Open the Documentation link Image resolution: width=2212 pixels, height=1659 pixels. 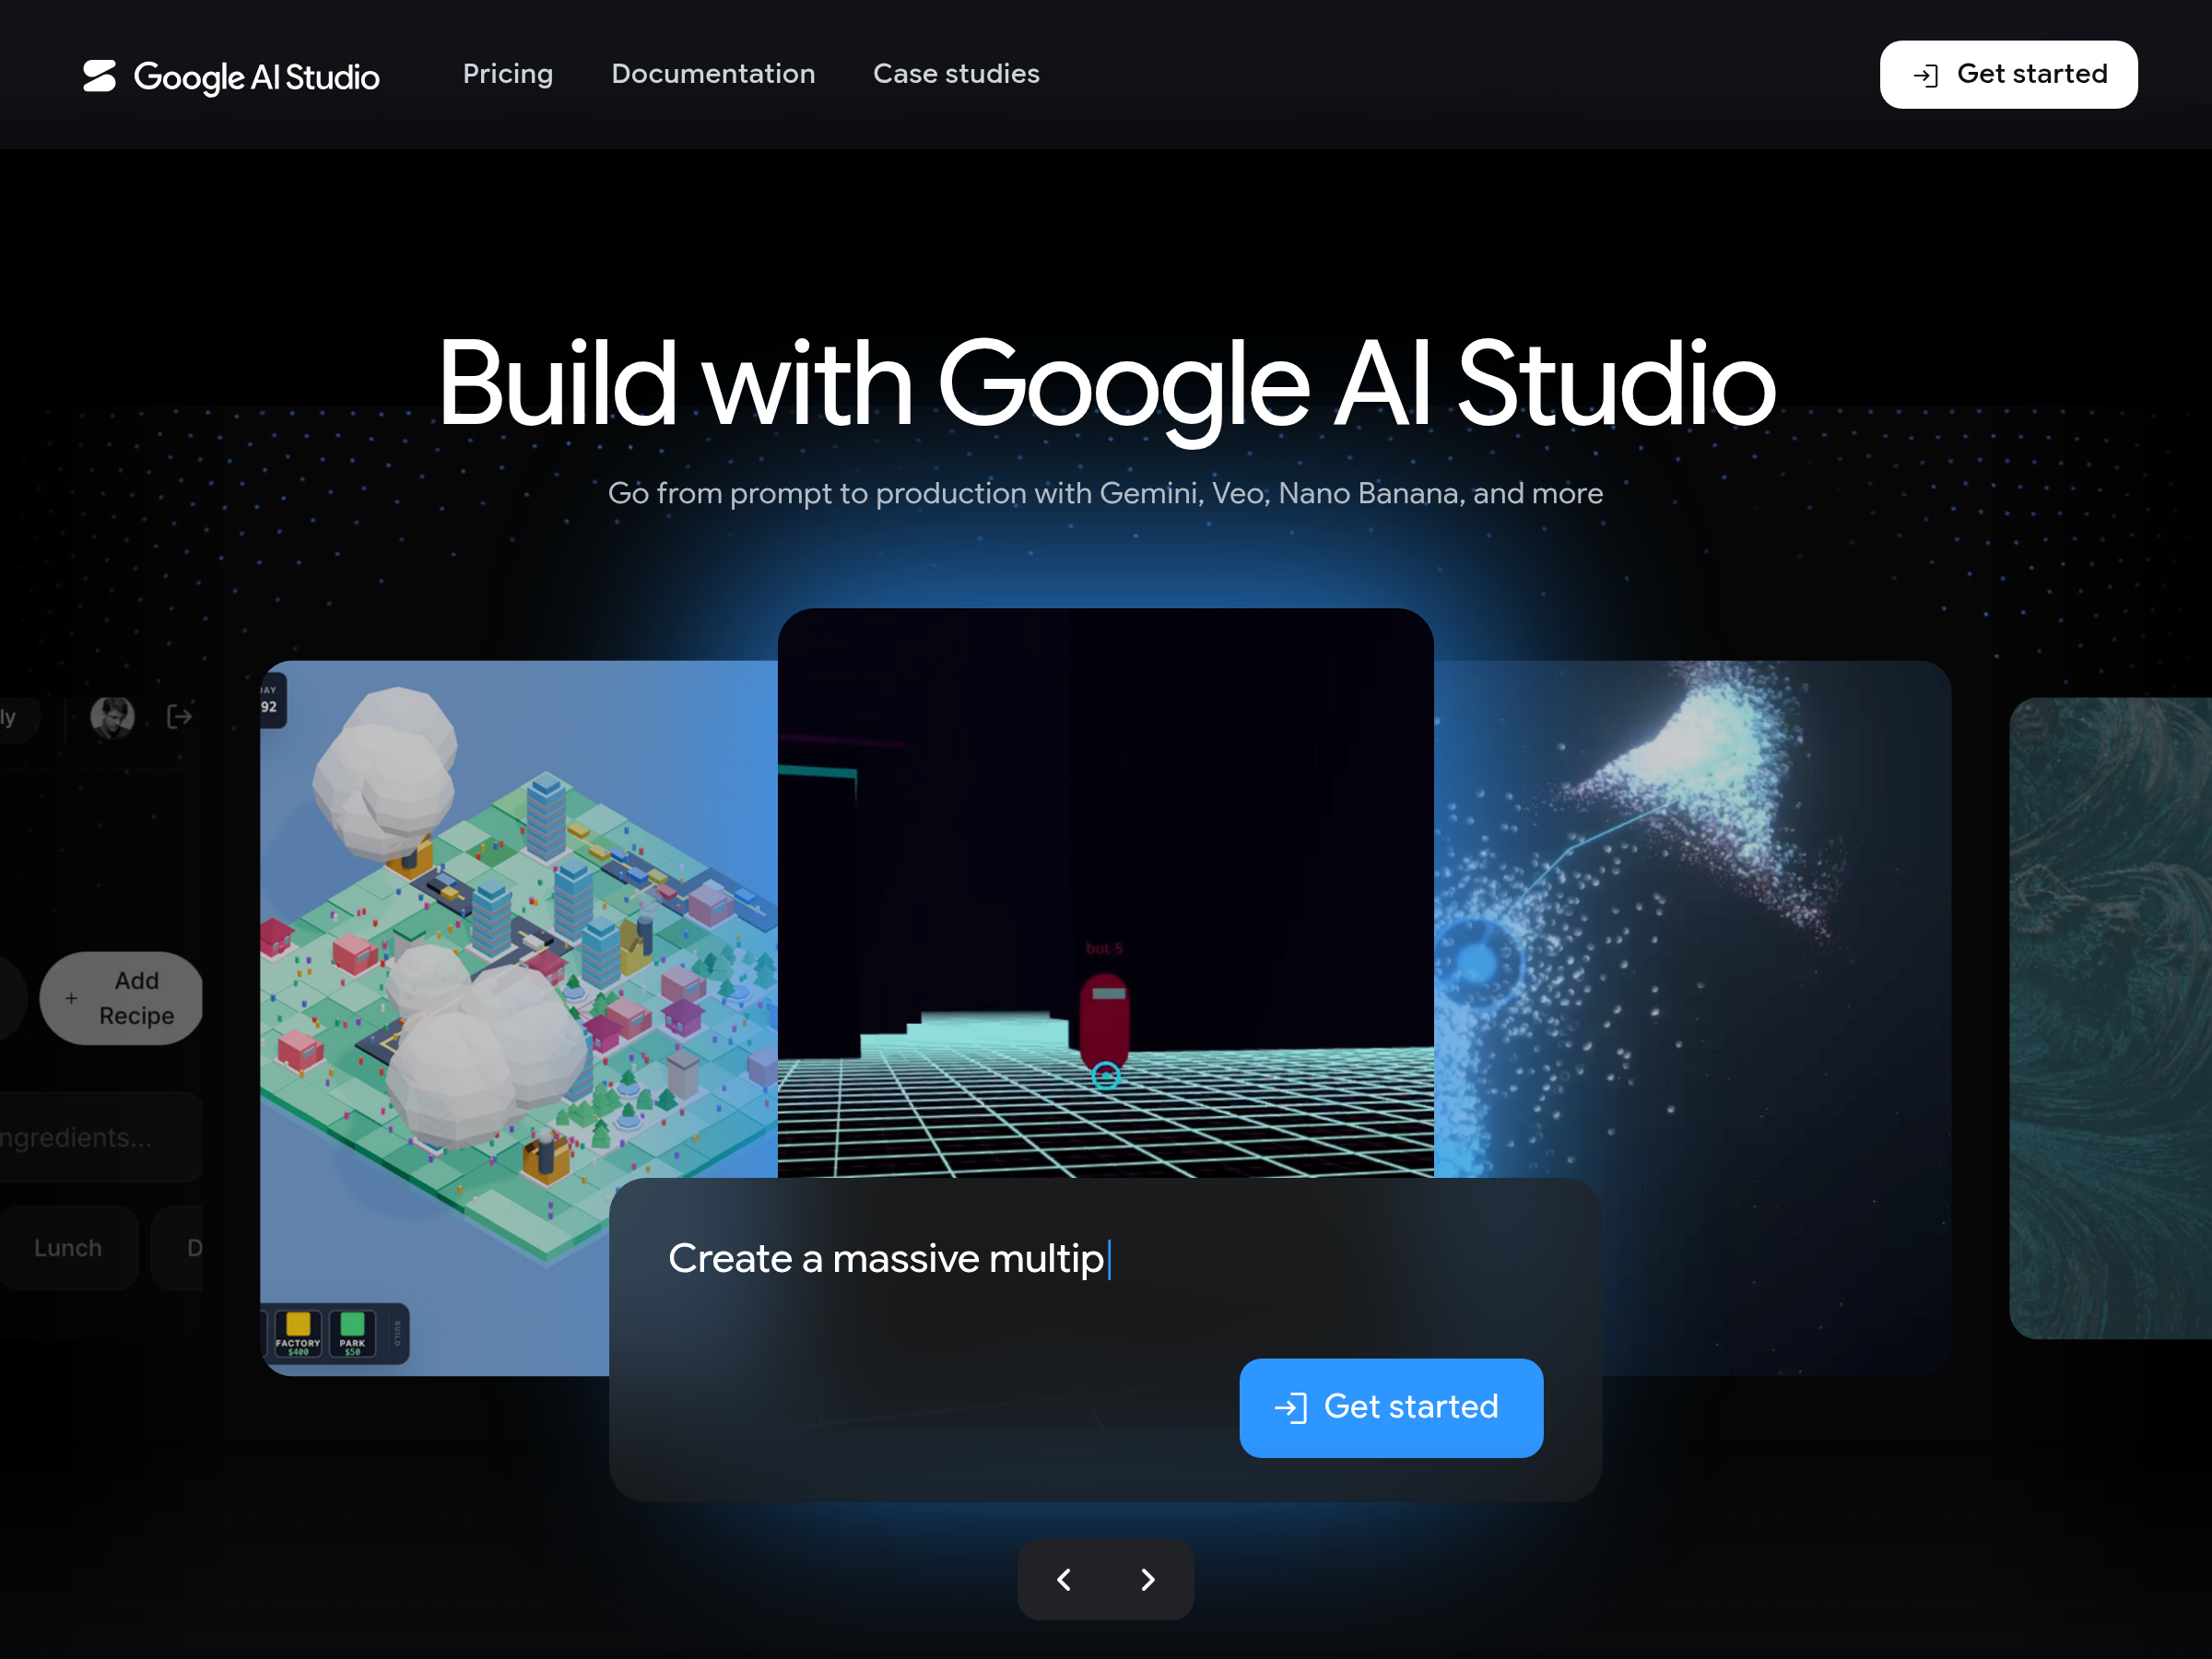713,74
